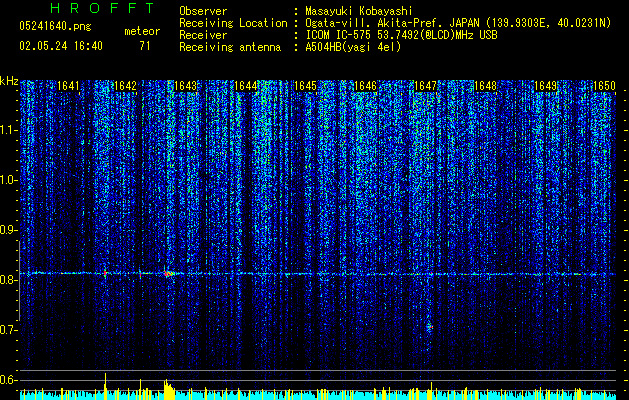Click the 0.6 kHz axis label

click(x=9, y=380)
